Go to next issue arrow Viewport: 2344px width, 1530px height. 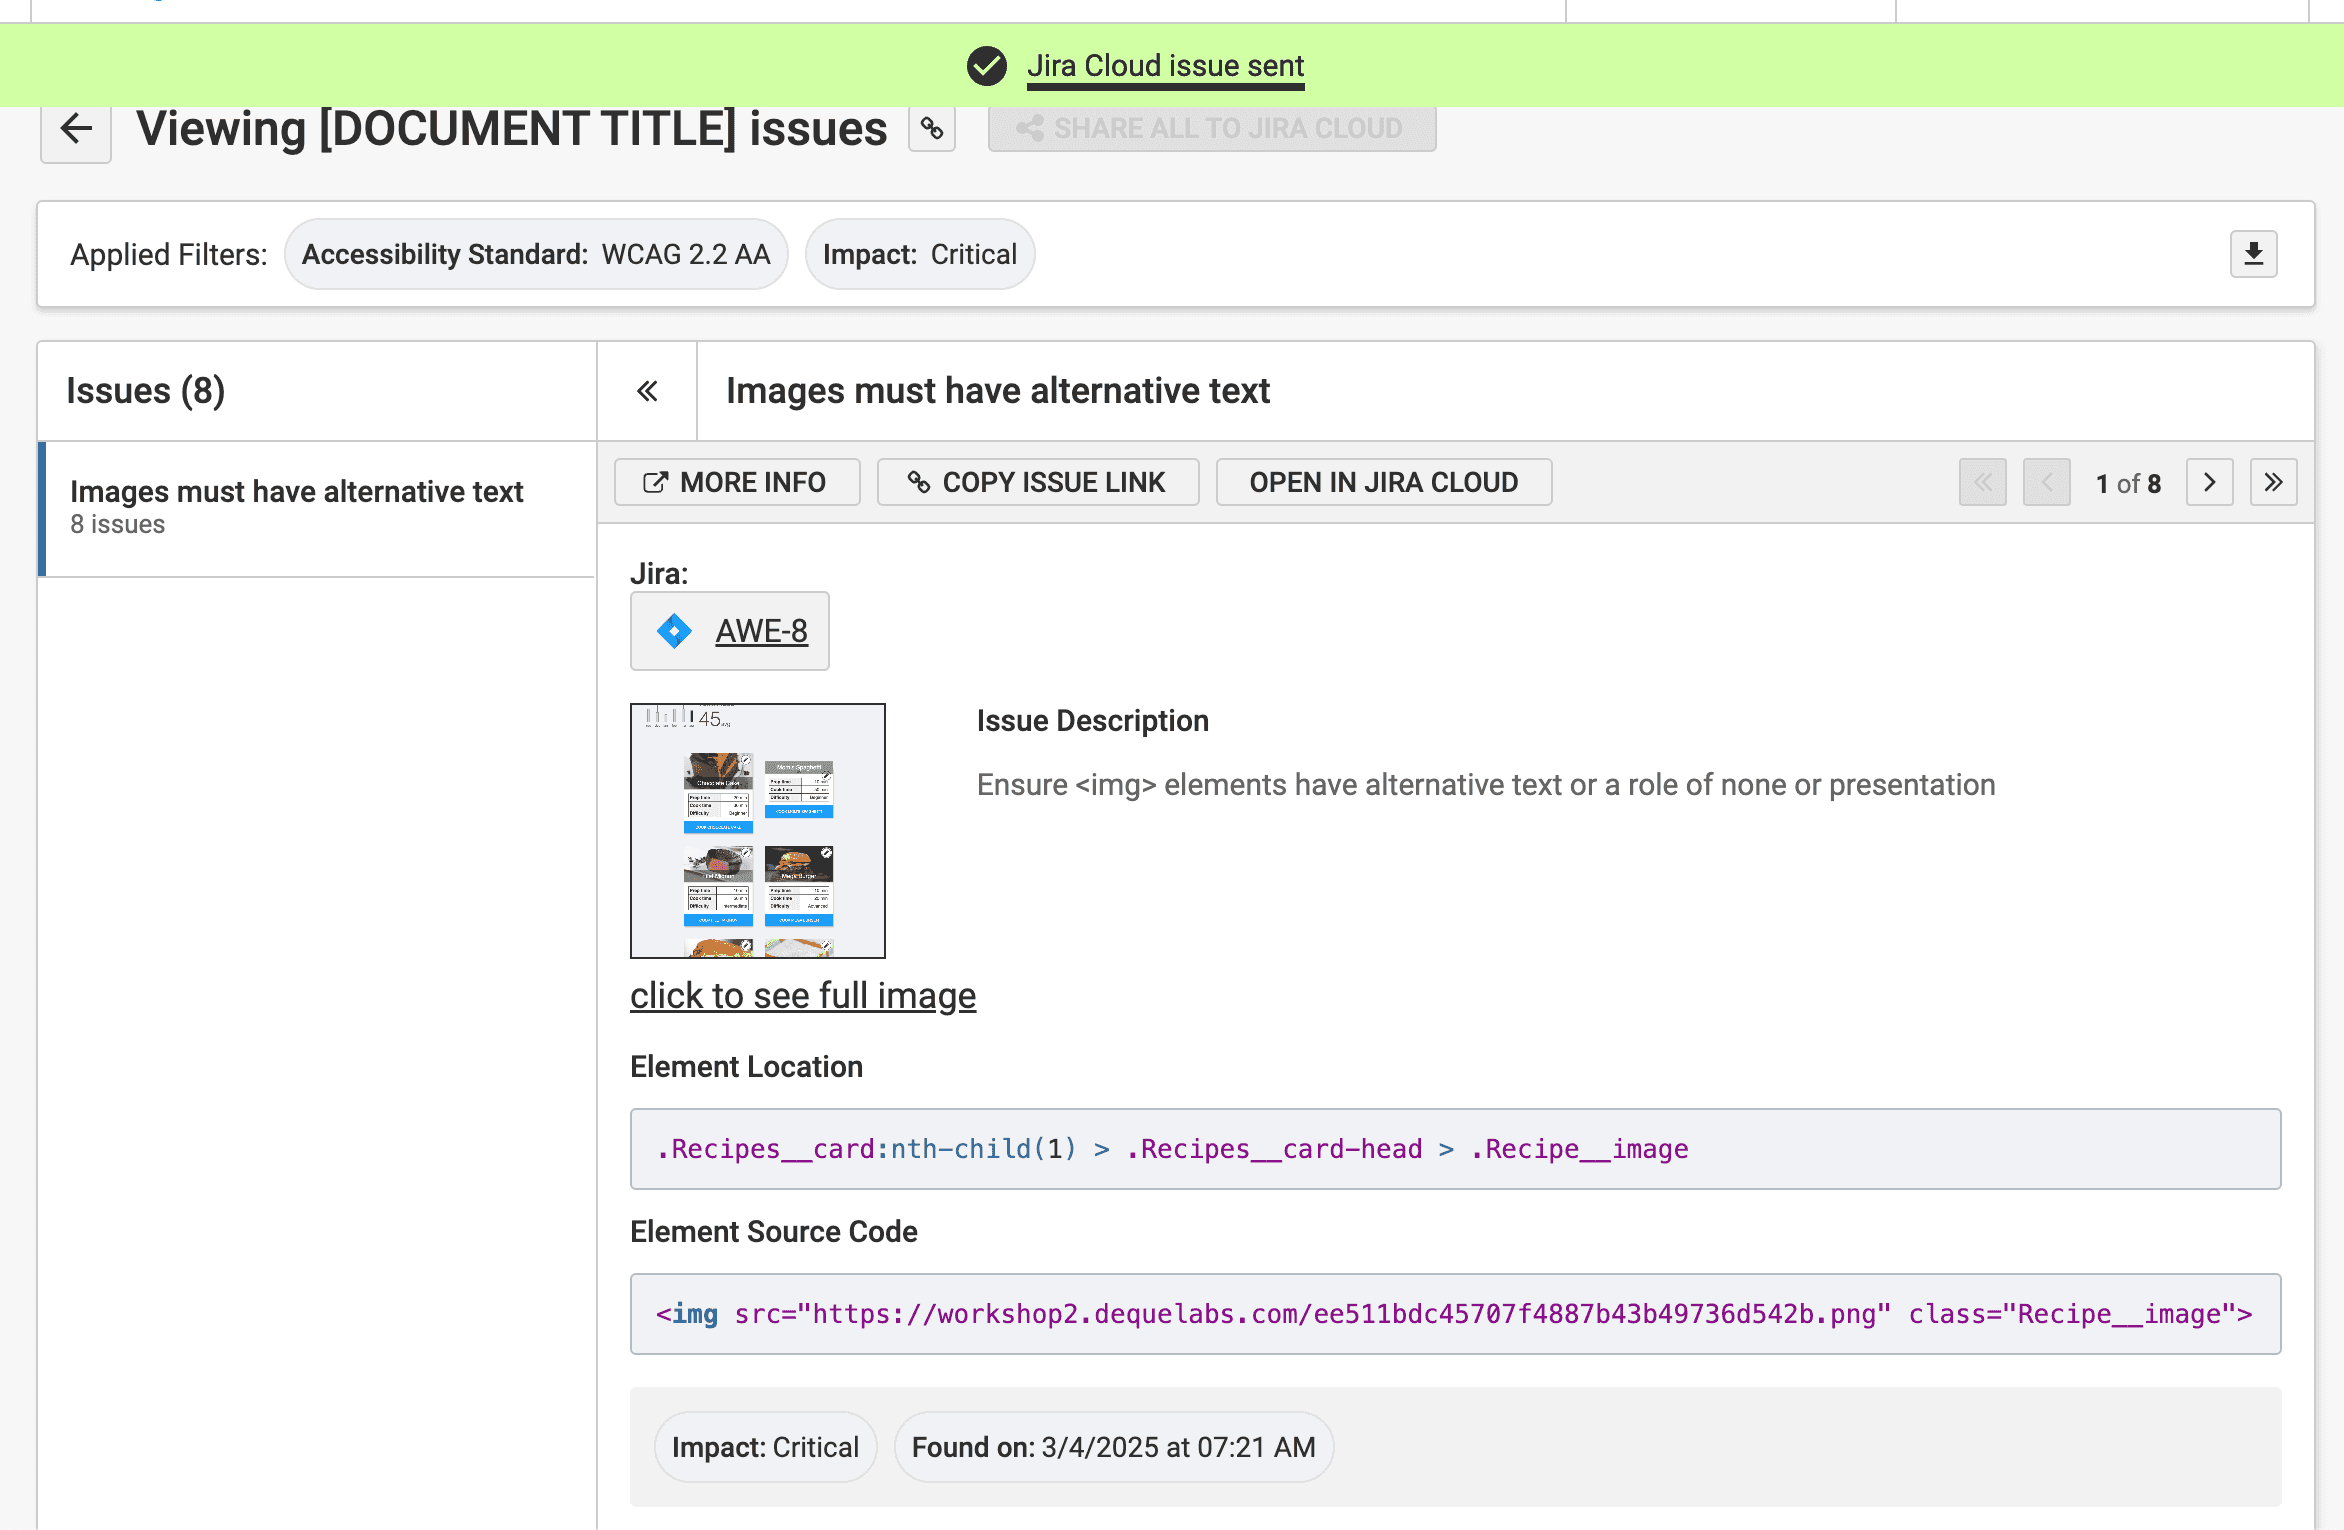pos(2209,483)
